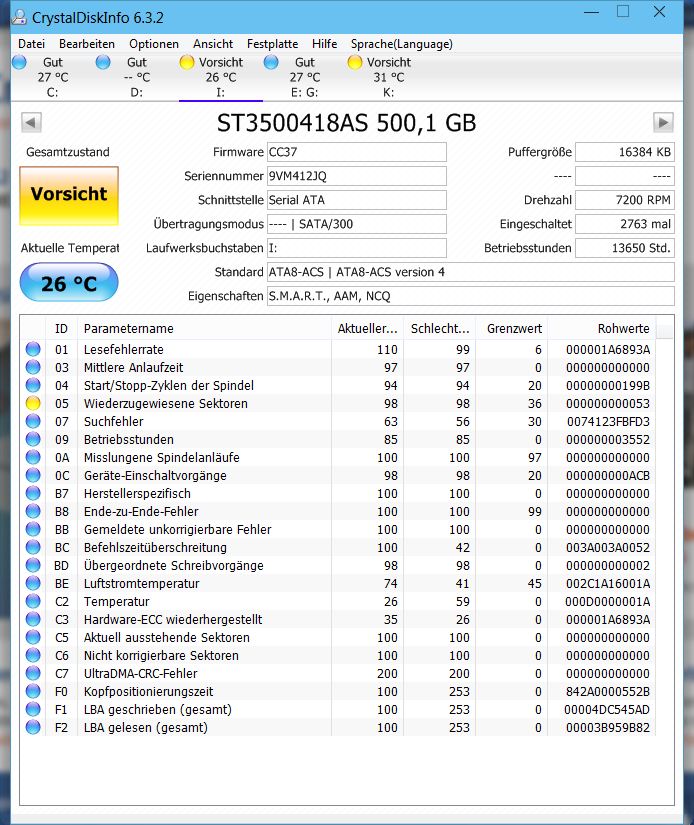Viewport: 694px width, 825px height.
Task: Open the Festplatte menu
Action: point(272,44)
